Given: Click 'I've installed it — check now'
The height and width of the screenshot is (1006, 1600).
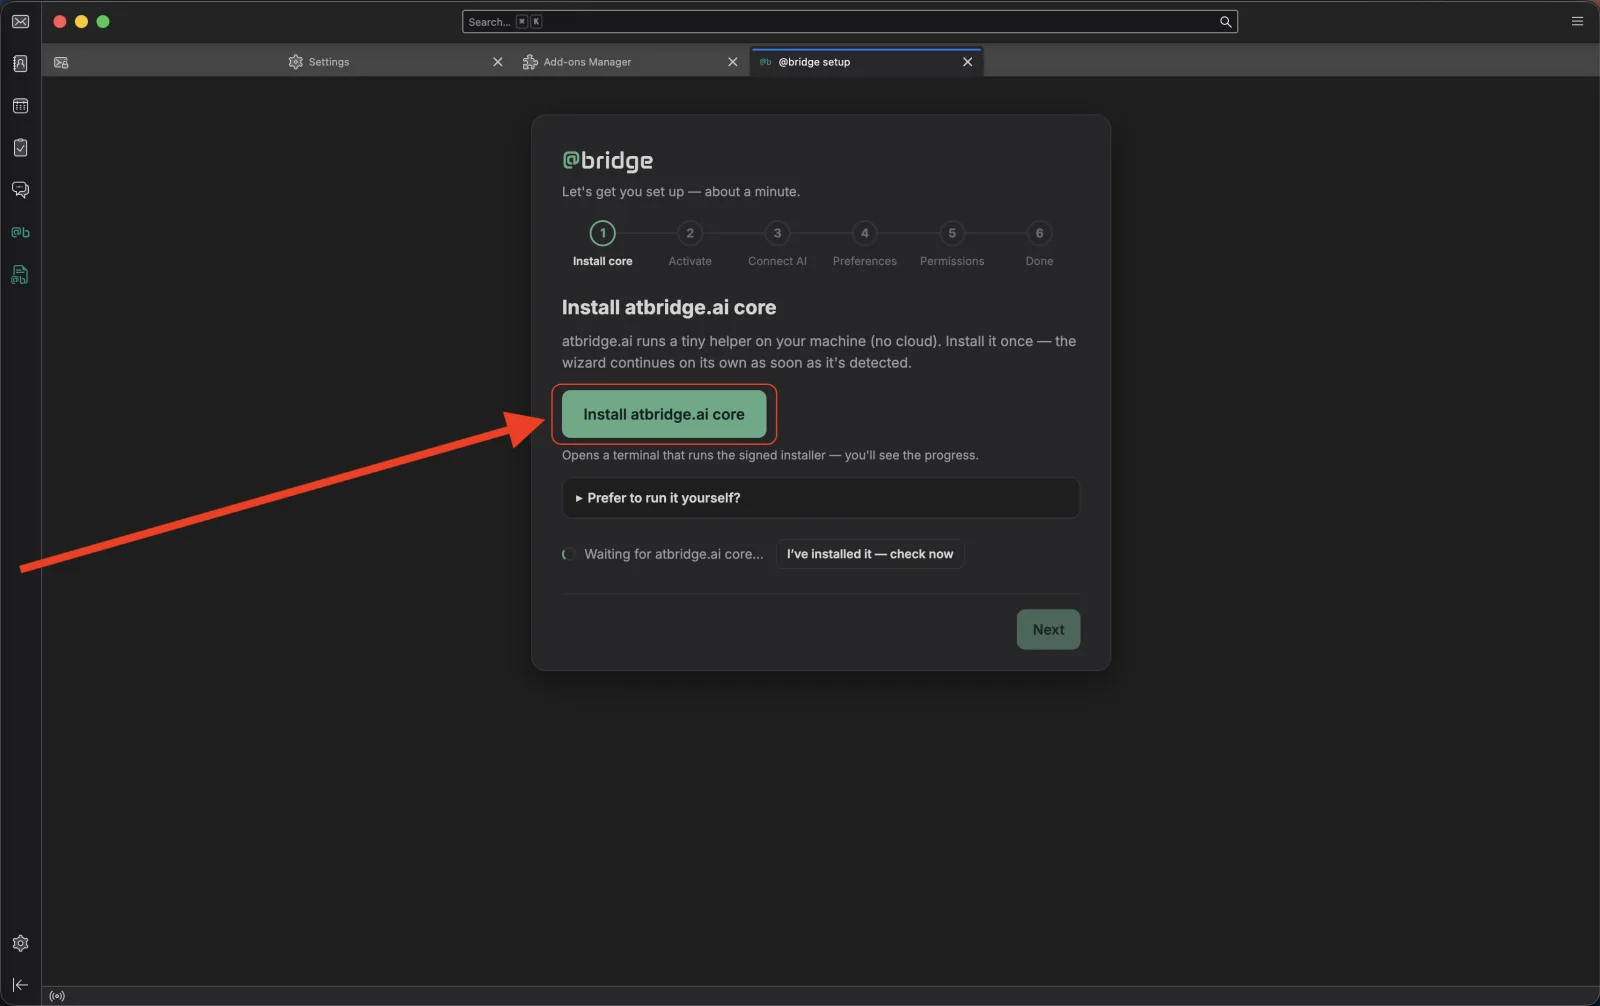Looking at the screenshot, I should click(870, 554).
